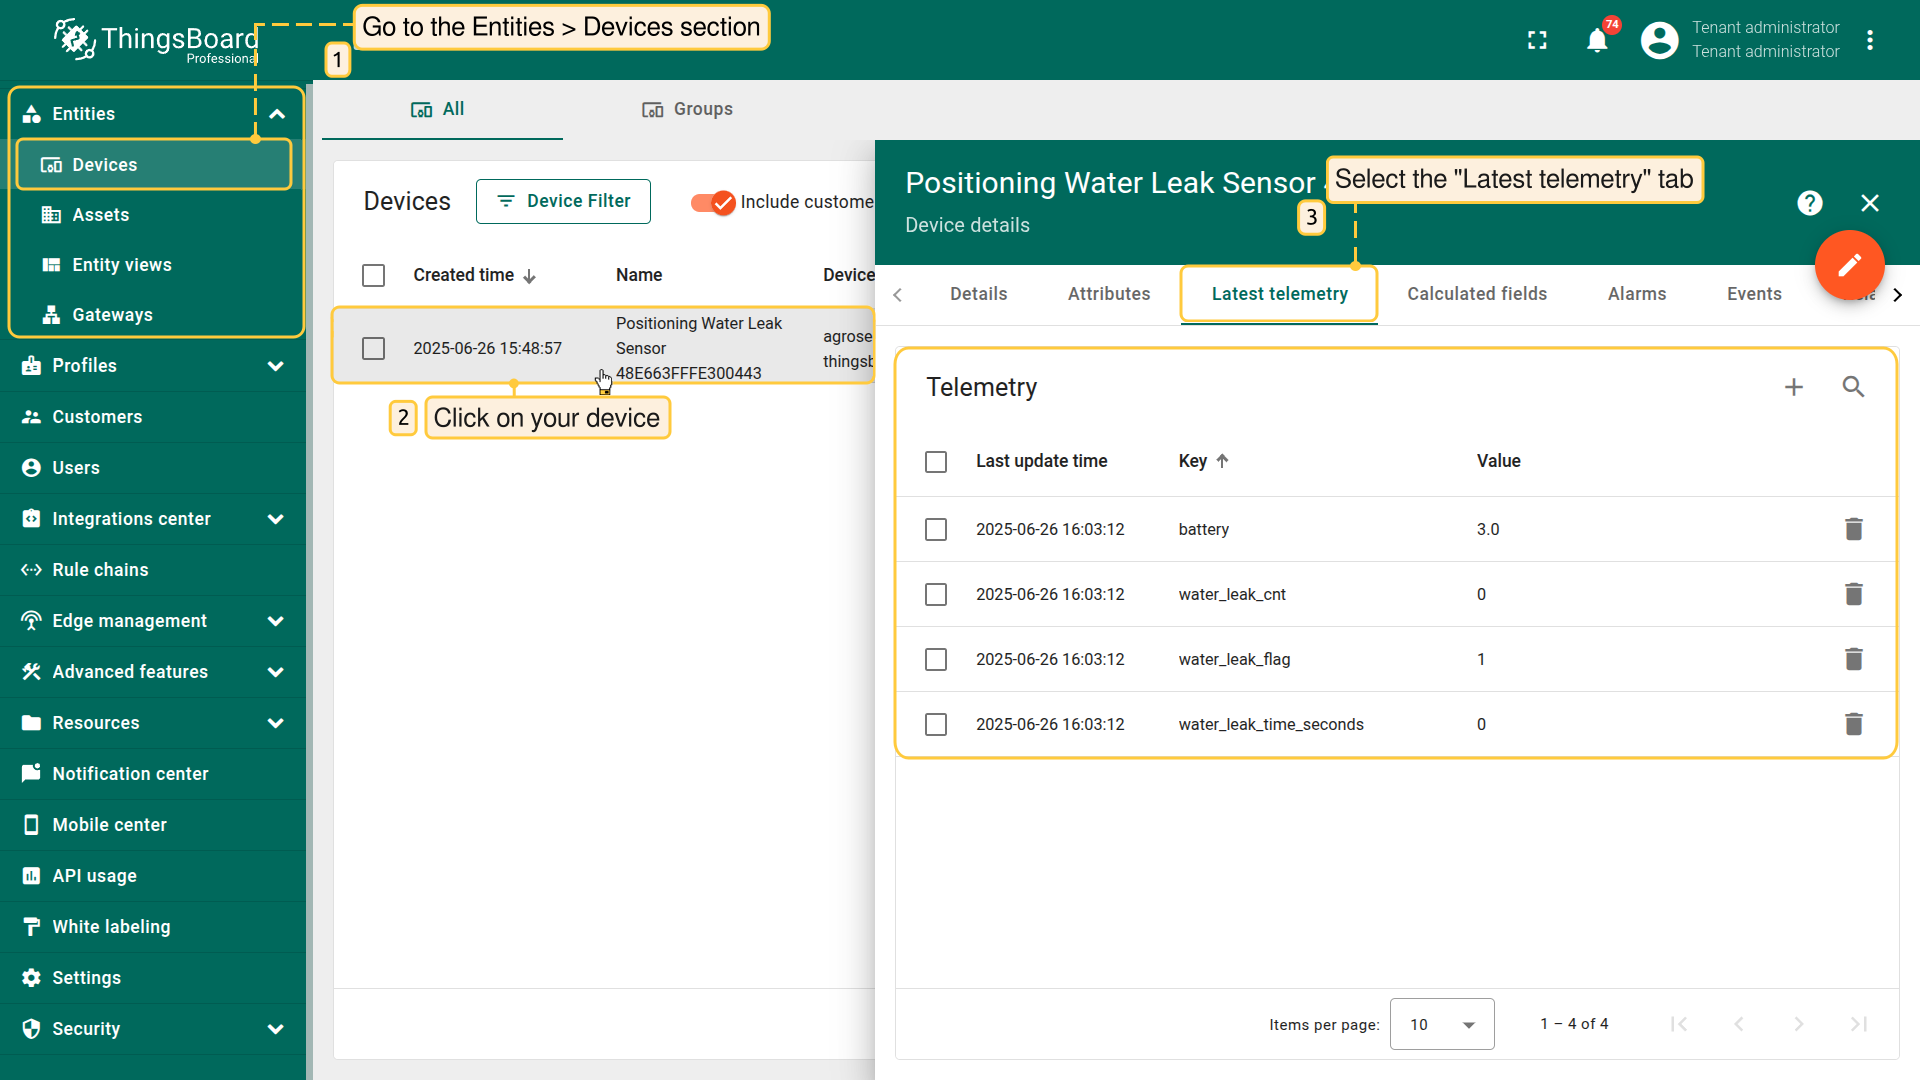1920x1080 pixels.
Task: Open device details help via the question mark
Action: 1811,203
